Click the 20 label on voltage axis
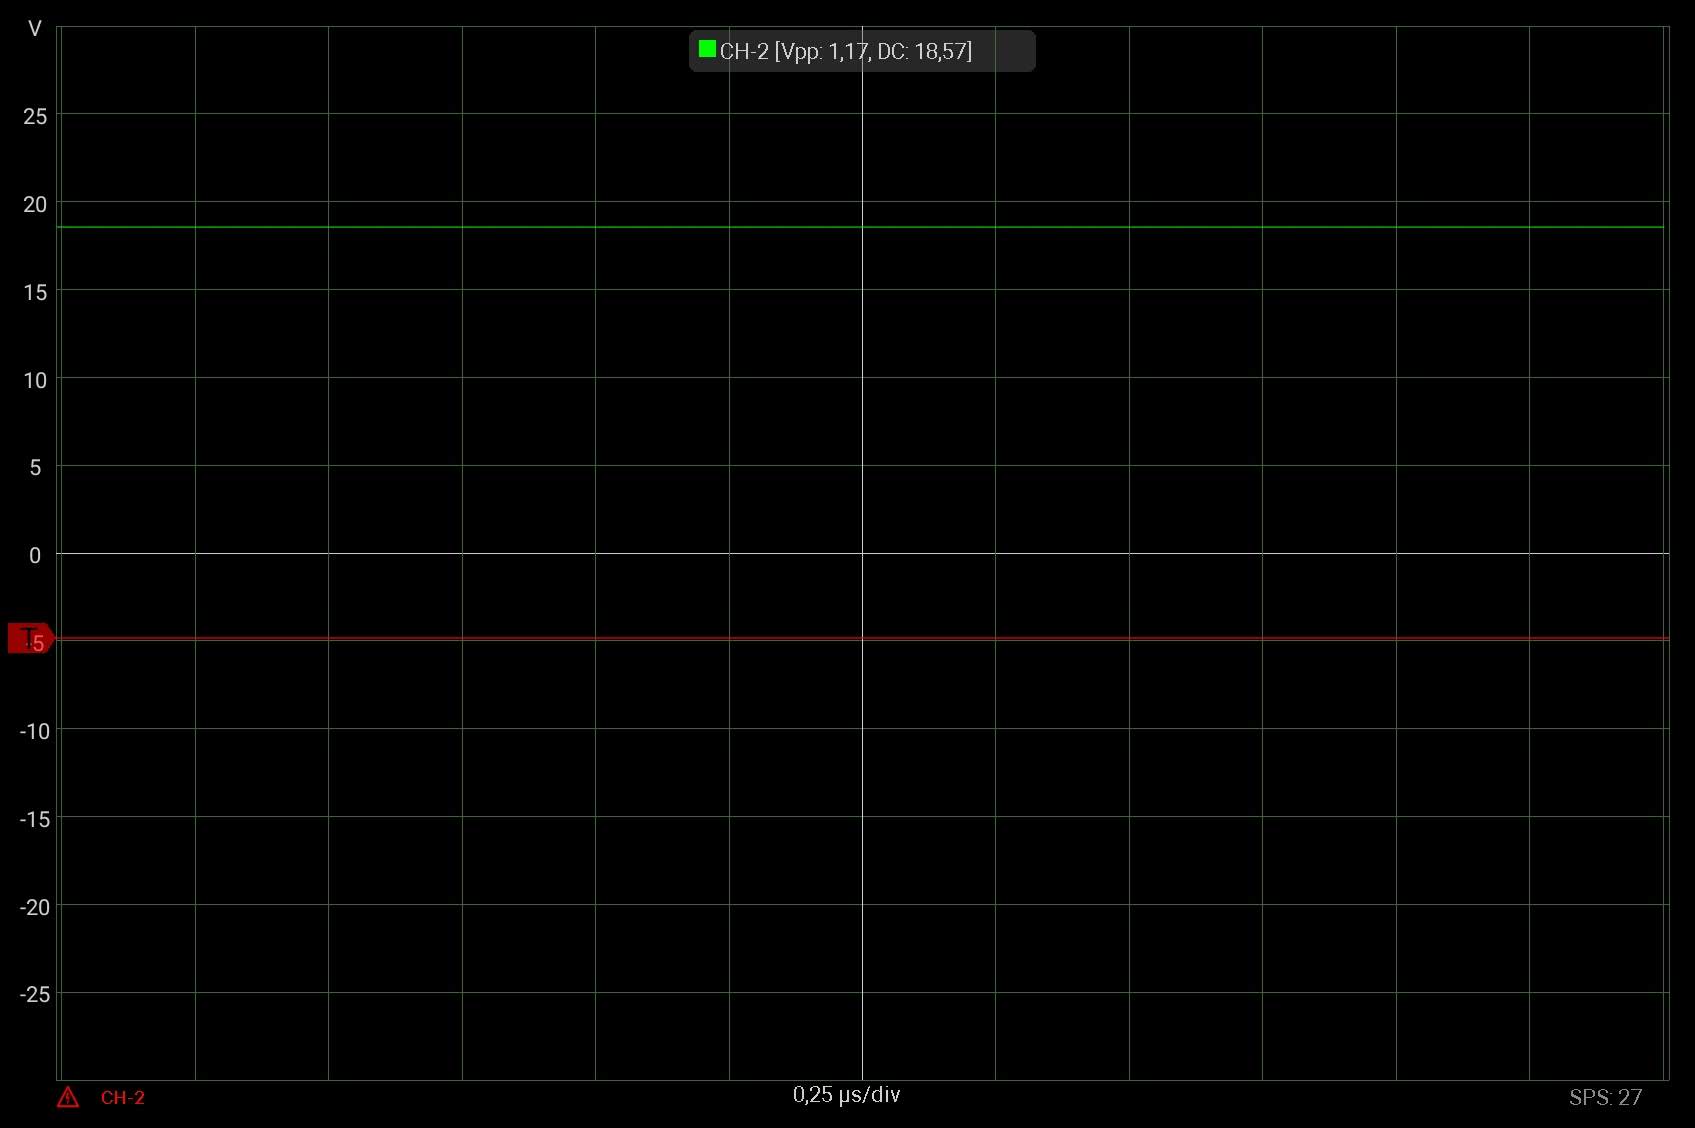Screen dimensions: 1695x1128 [x=35, y=205]
